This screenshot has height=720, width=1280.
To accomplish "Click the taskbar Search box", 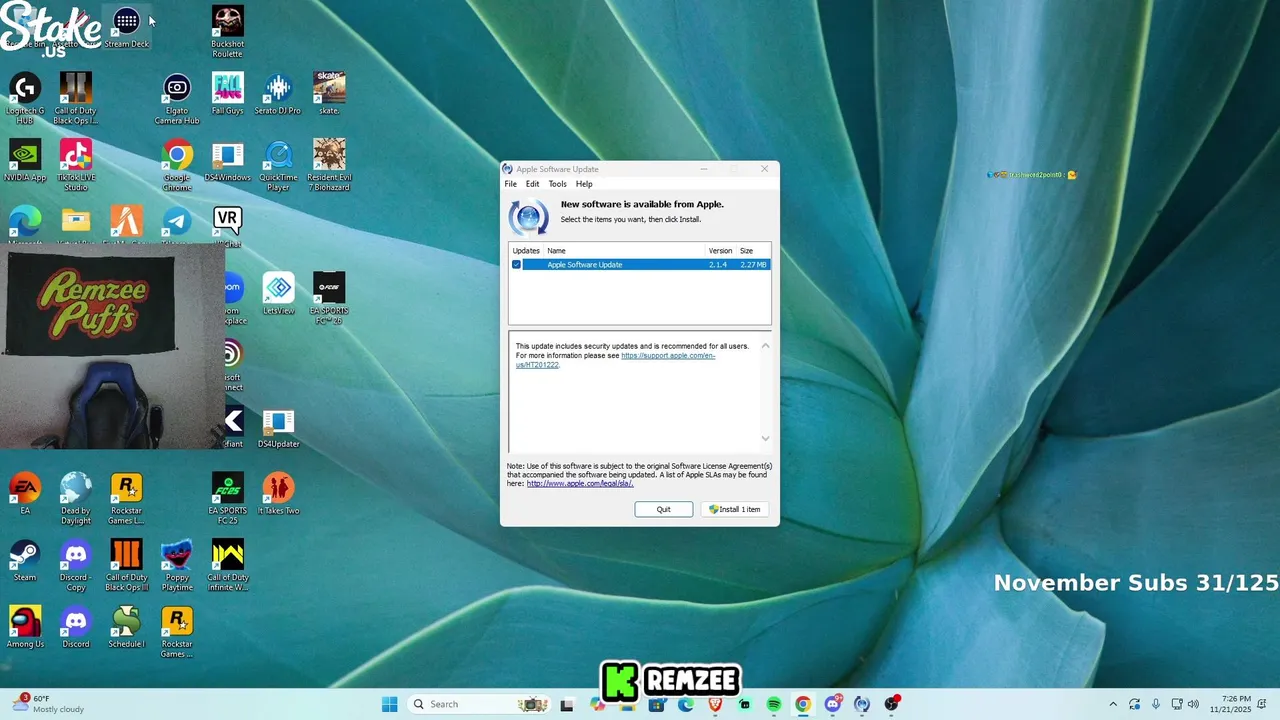I will click(478, 704).
